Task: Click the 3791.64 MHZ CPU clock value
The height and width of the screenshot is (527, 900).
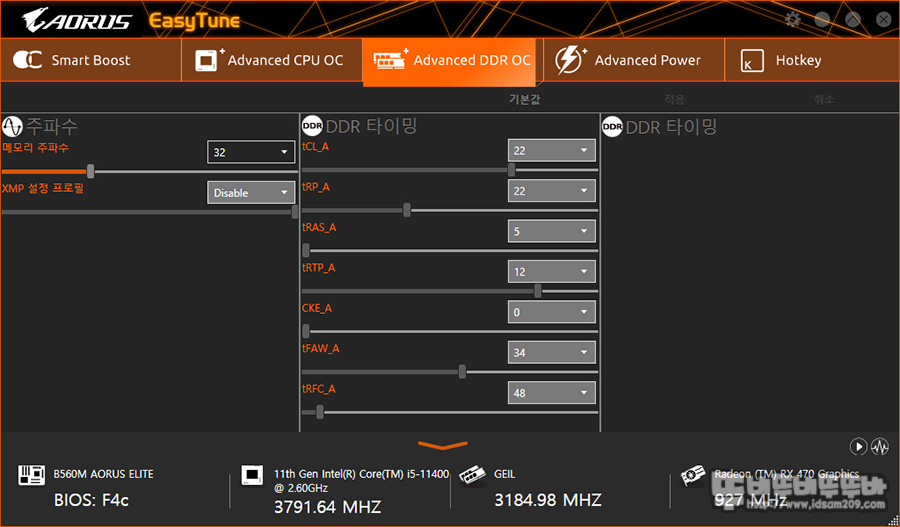Action: [x=328, y=507]
